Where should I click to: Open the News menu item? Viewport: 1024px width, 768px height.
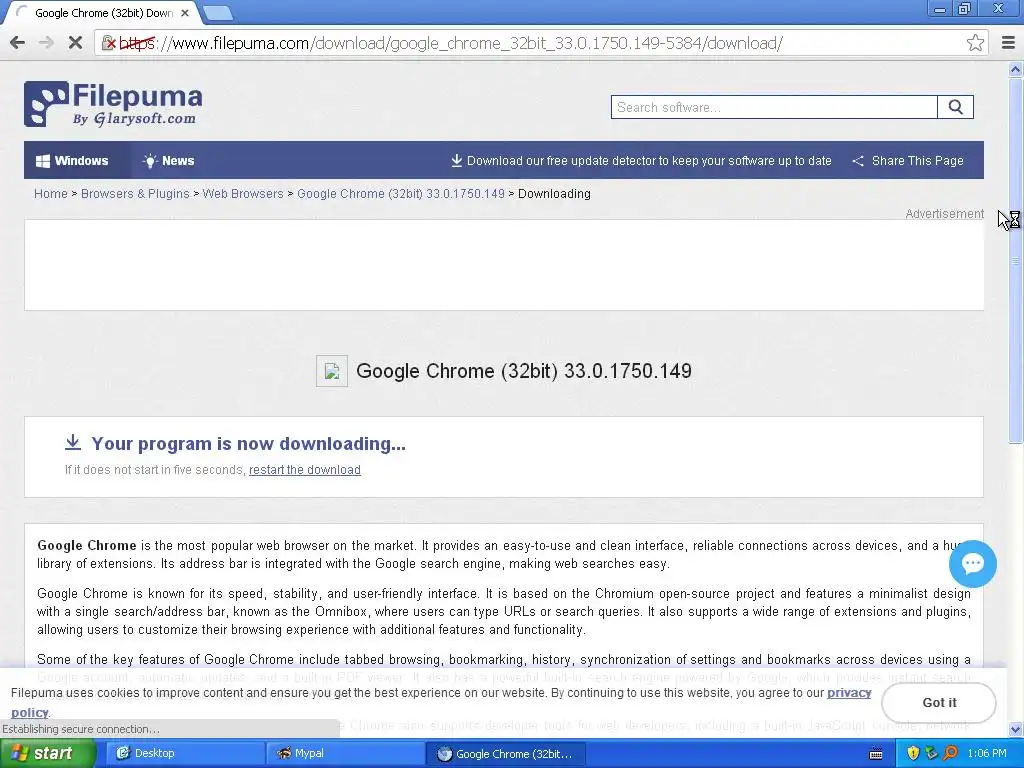(x=168, y=161)
